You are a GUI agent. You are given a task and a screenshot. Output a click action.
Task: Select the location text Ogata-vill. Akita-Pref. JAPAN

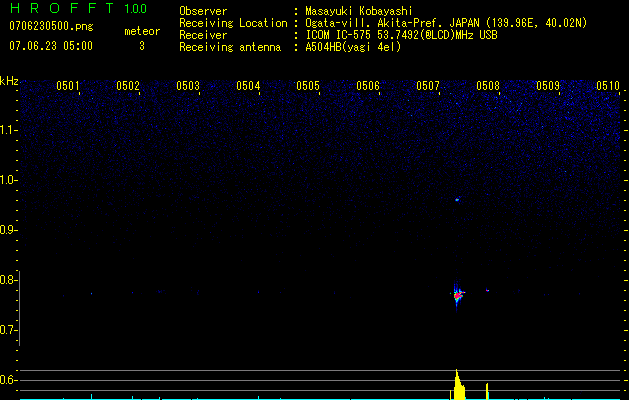point(392,23)
